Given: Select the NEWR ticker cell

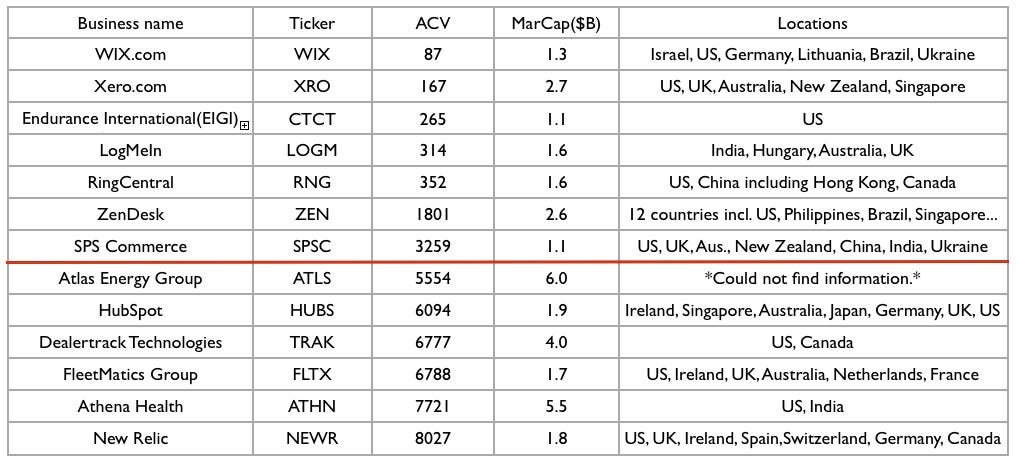Looking at the screenshot, I should 312,438.
